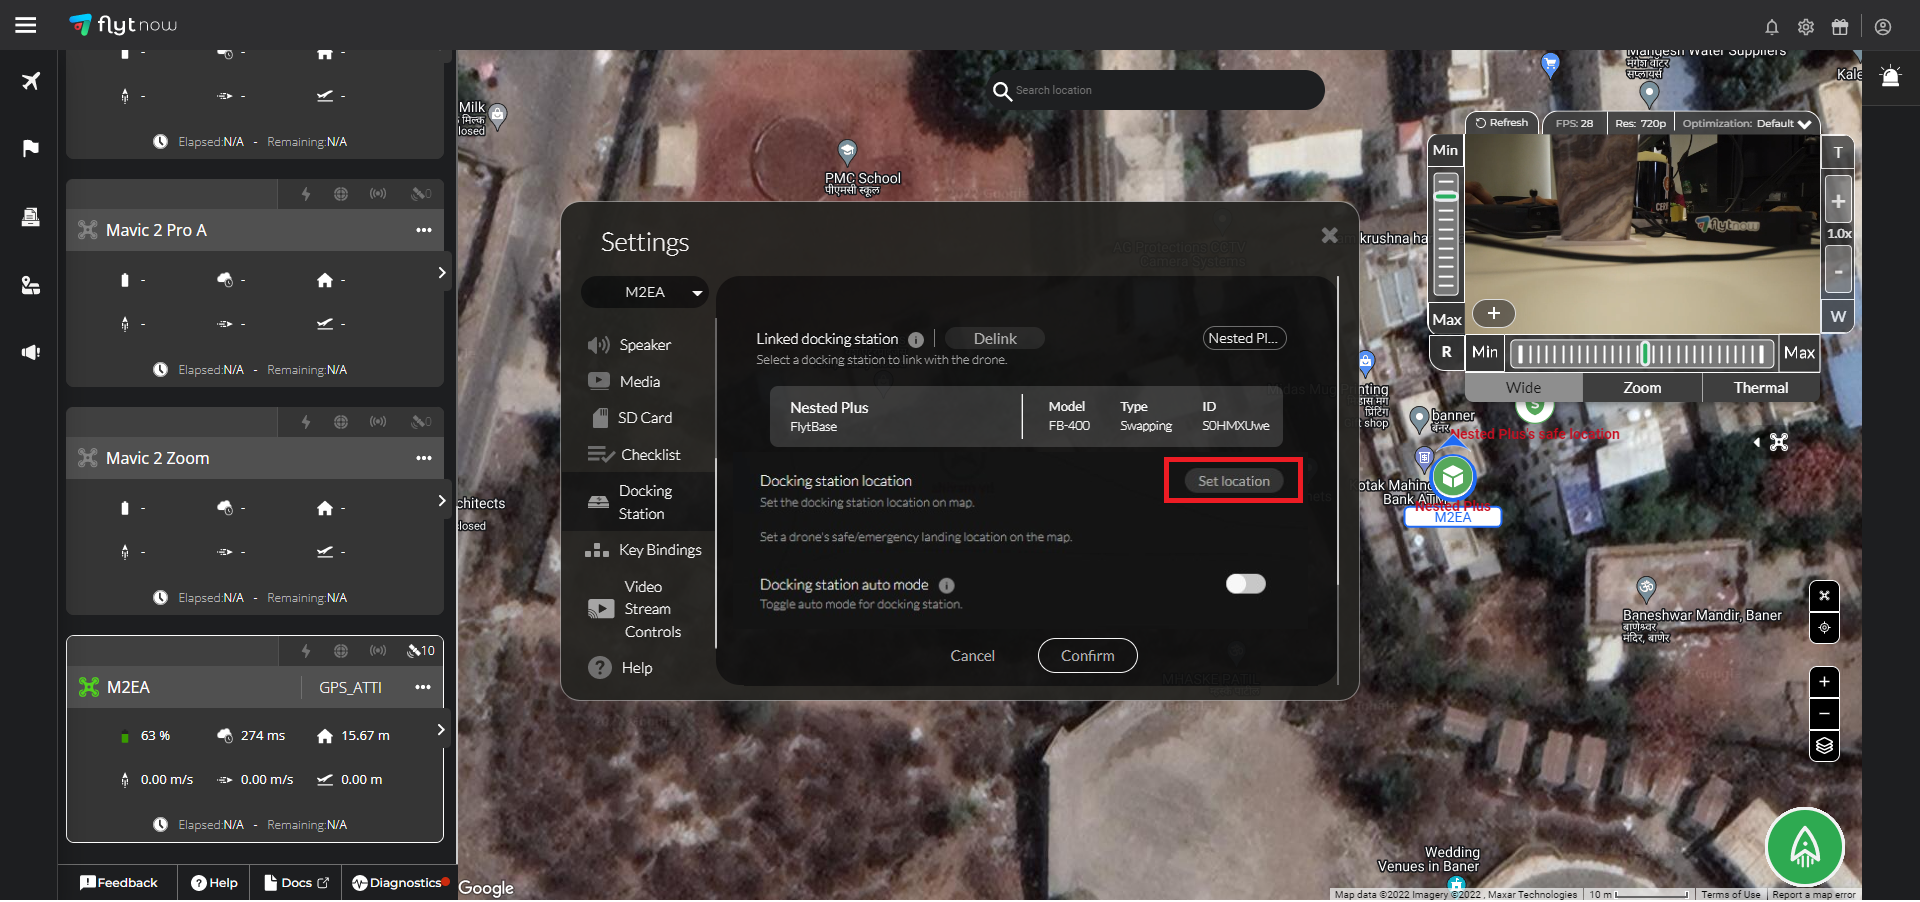Switch camera to Wide view
Screen dimensions: 1920x902
click(1523, 388)
